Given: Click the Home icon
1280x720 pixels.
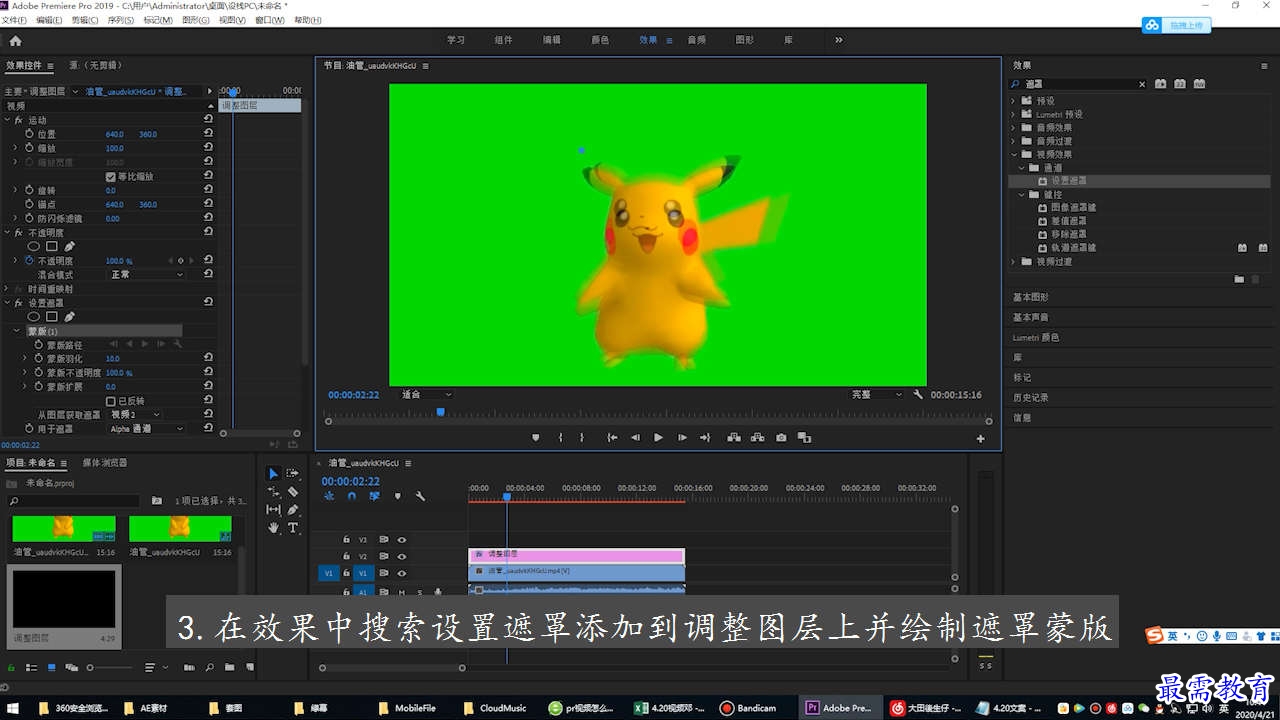Looking at the screenshot, I should click(15, 41).
